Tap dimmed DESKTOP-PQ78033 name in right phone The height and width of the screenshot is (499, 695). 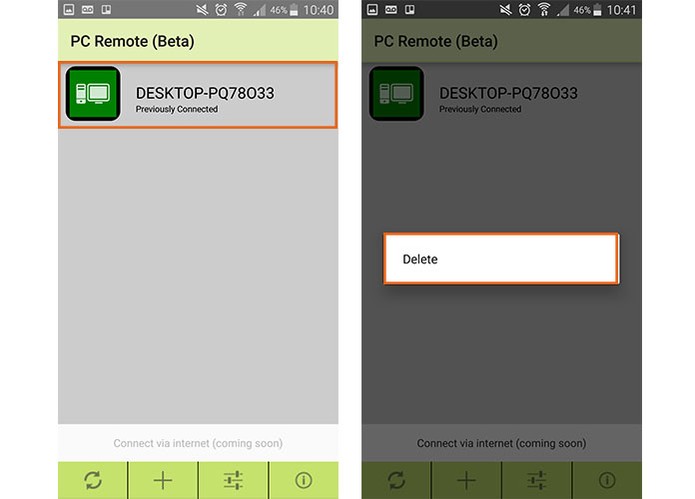(508, 93)
